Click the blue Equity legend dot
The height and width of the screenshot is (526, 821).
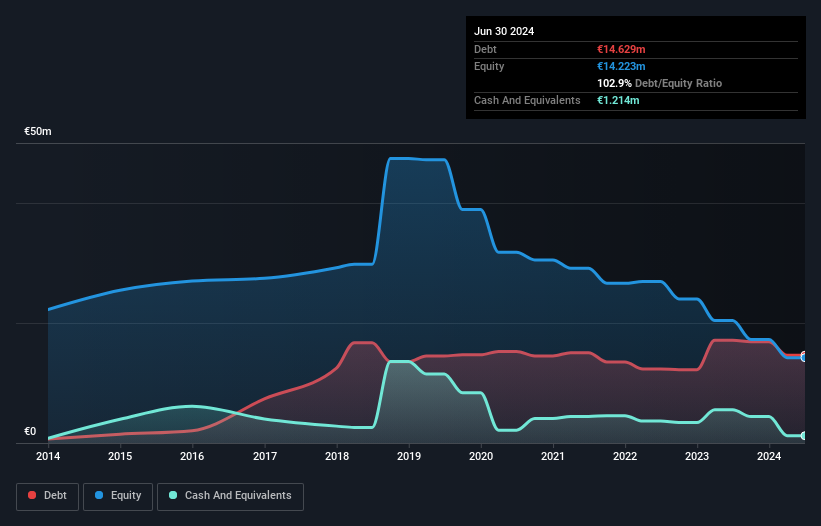point(99,495)
